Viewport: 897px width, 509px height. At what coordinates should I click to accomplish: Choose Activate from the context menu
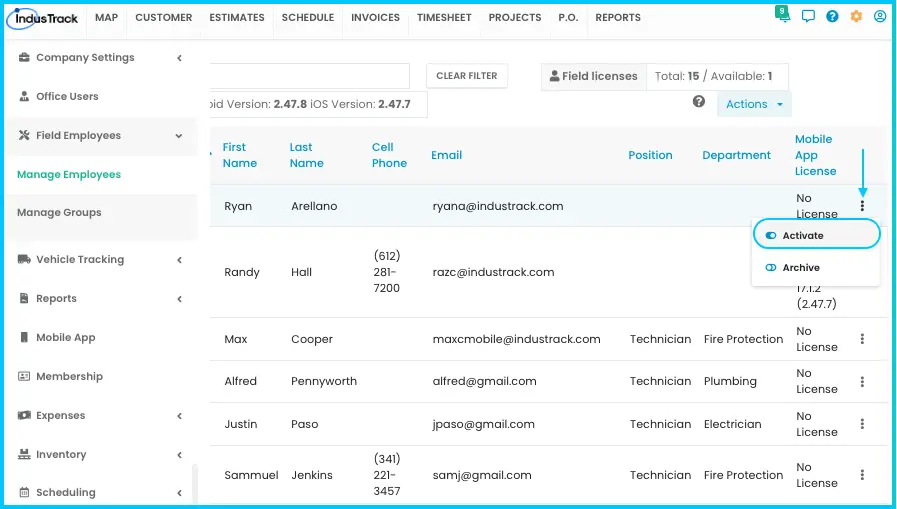click(x=816, y=236)
